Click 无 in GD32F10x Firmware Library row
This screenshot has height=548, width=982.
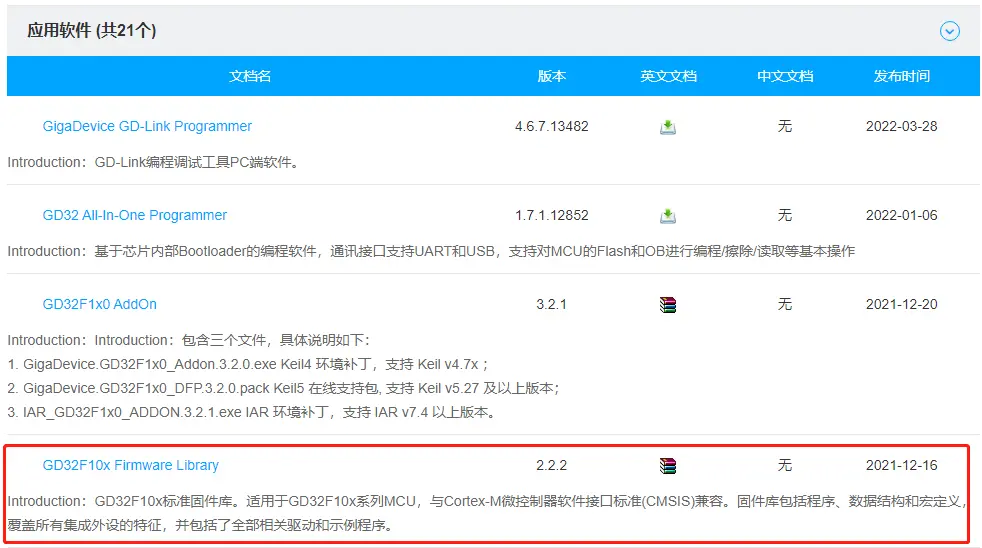tap(785, 465)
